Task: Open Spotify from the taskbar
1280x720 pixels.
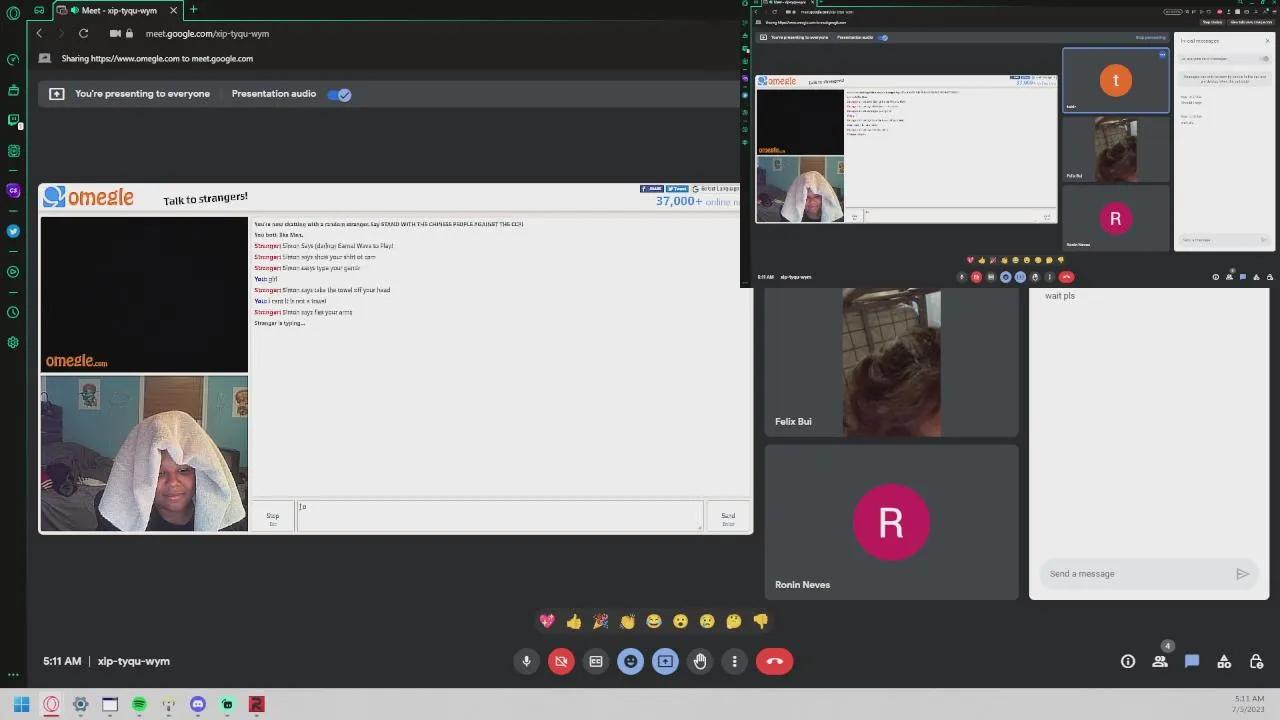Action: tap(139, 704)
